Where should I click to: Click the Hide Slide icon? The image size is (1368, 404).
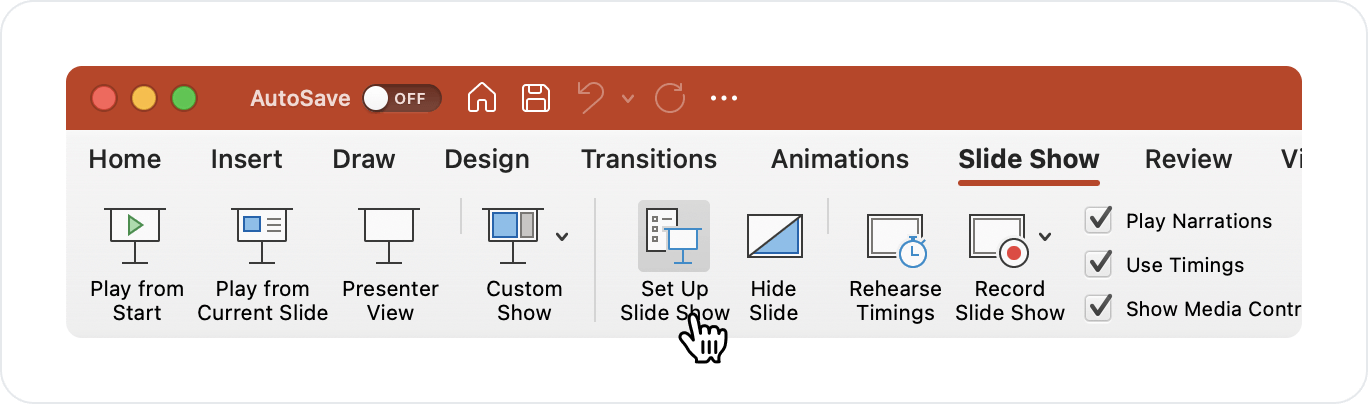(774, 237)
